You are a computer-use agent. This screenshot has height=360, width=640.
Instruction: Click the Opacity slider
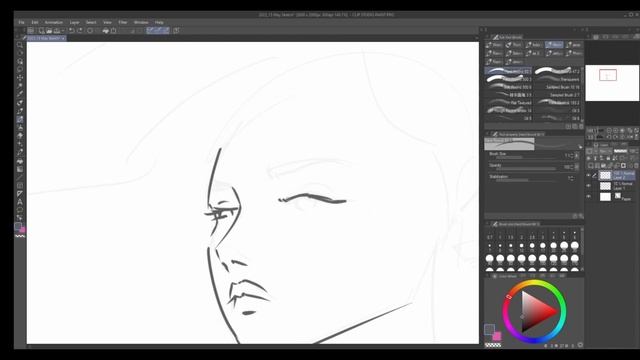(x=526, y=168)
